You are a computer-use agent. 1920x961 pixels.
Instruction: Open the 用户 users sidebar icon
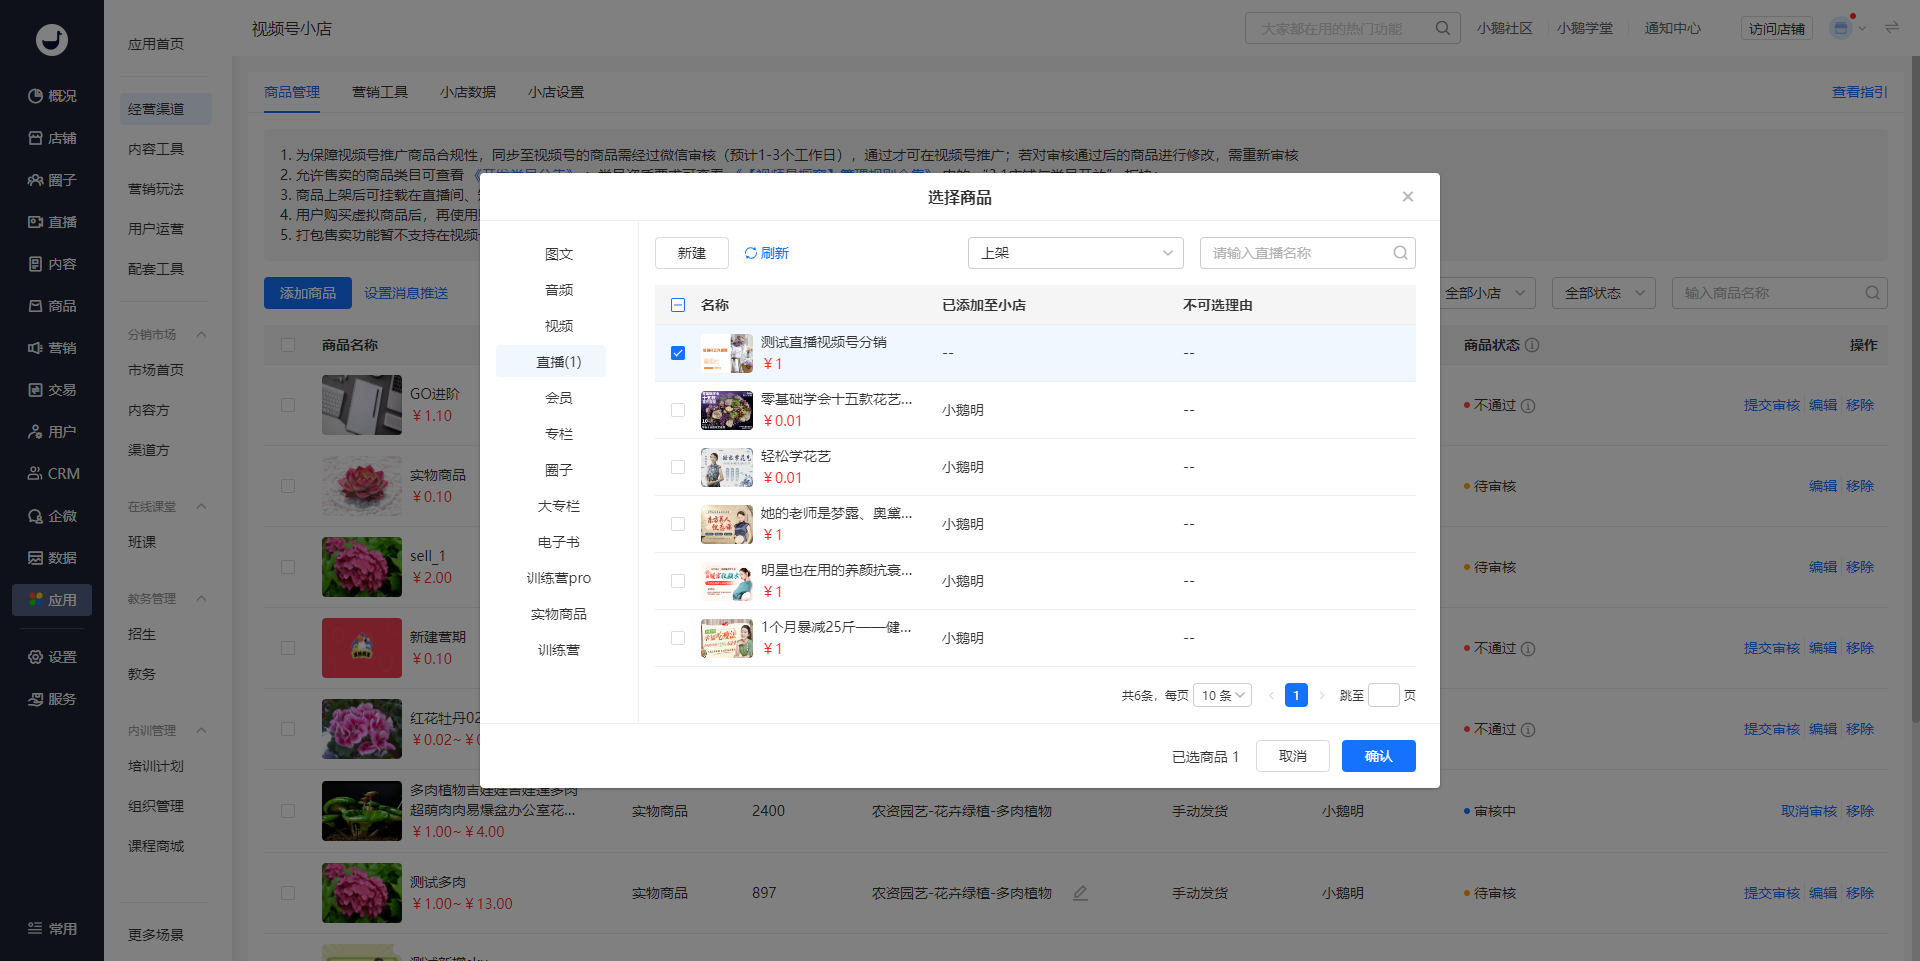tap(35, 432)
